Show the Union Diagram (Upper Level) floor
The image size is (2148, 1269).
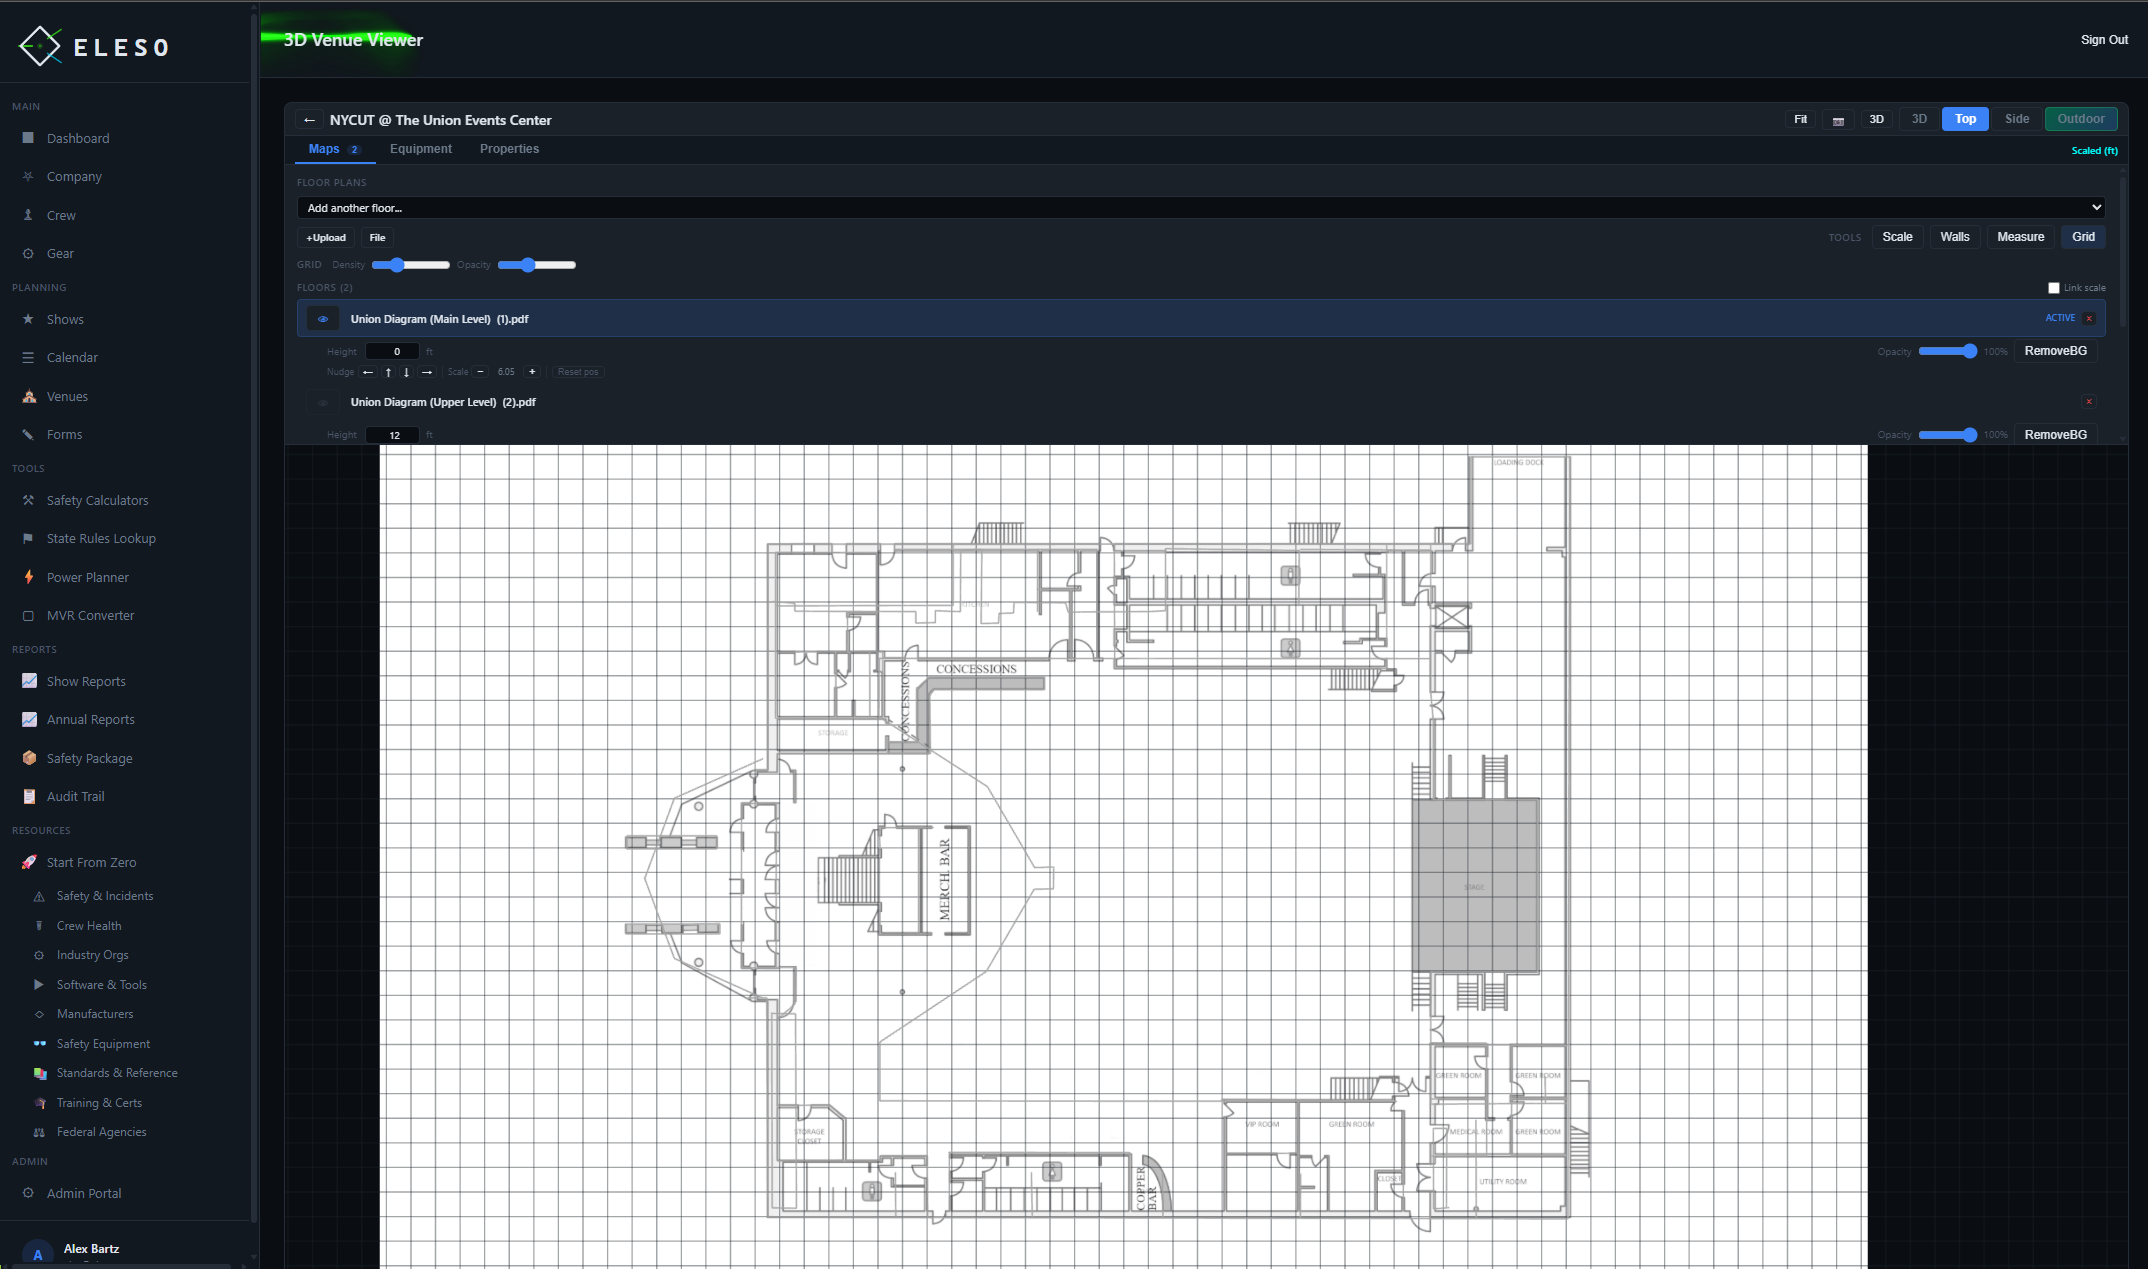(x=322, y=402)
